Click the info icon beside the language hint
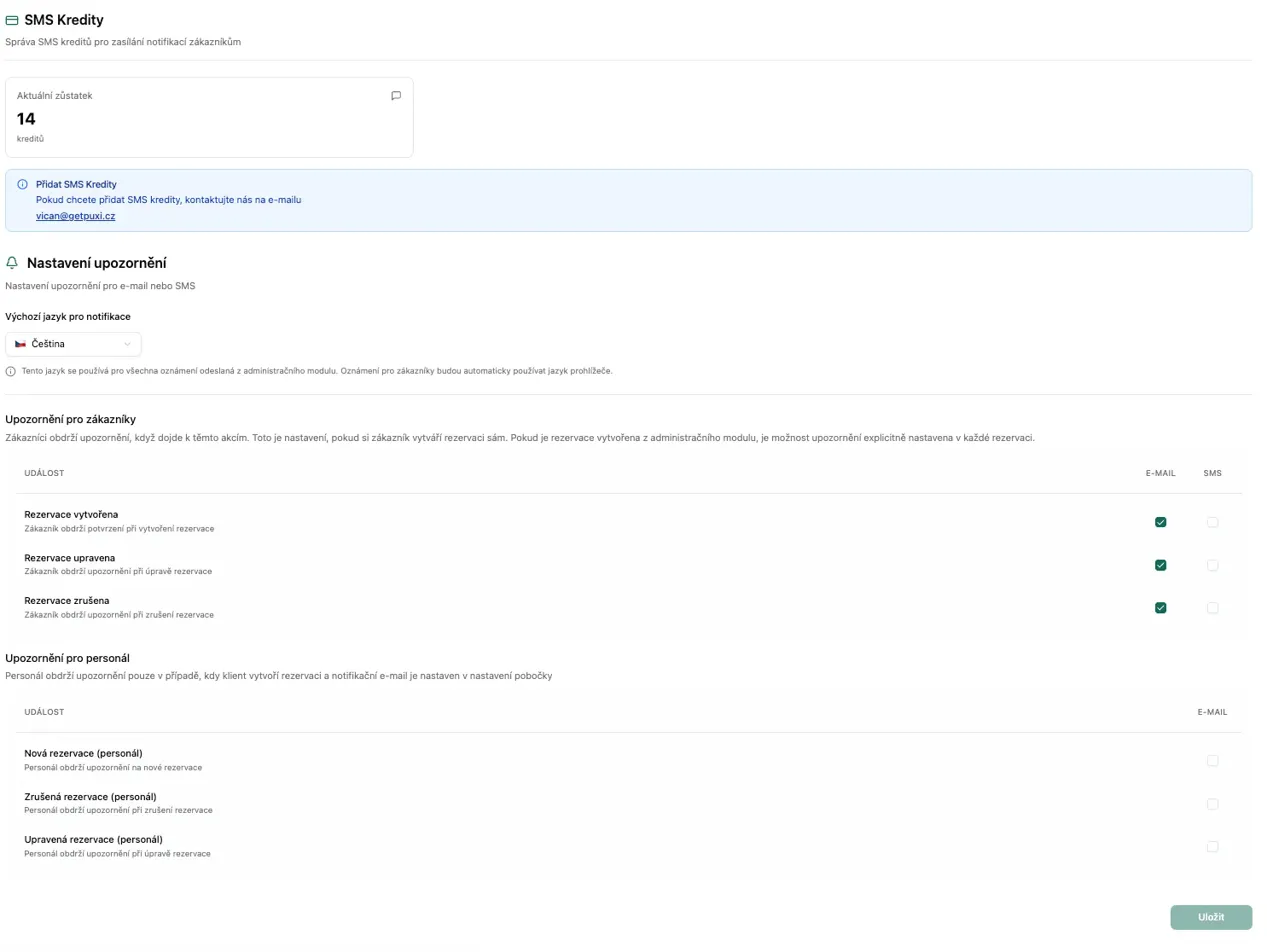The width and height of the screenshot is (1267, 952). [11, 371]
